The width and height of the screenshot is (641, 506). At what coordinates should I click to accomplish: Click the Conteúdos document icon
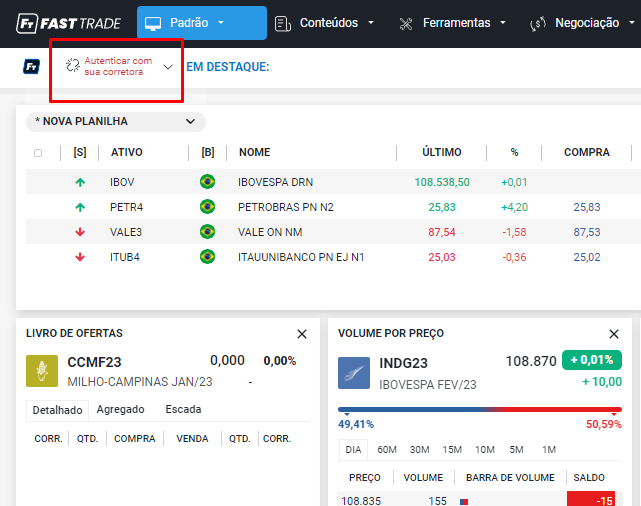point(282,23)
